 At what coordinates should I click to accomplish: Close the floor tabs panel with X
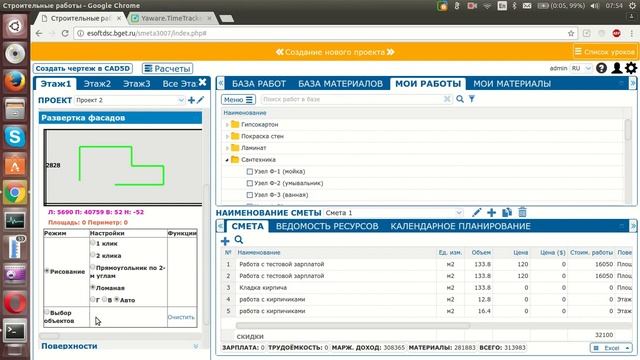point(202,83)
